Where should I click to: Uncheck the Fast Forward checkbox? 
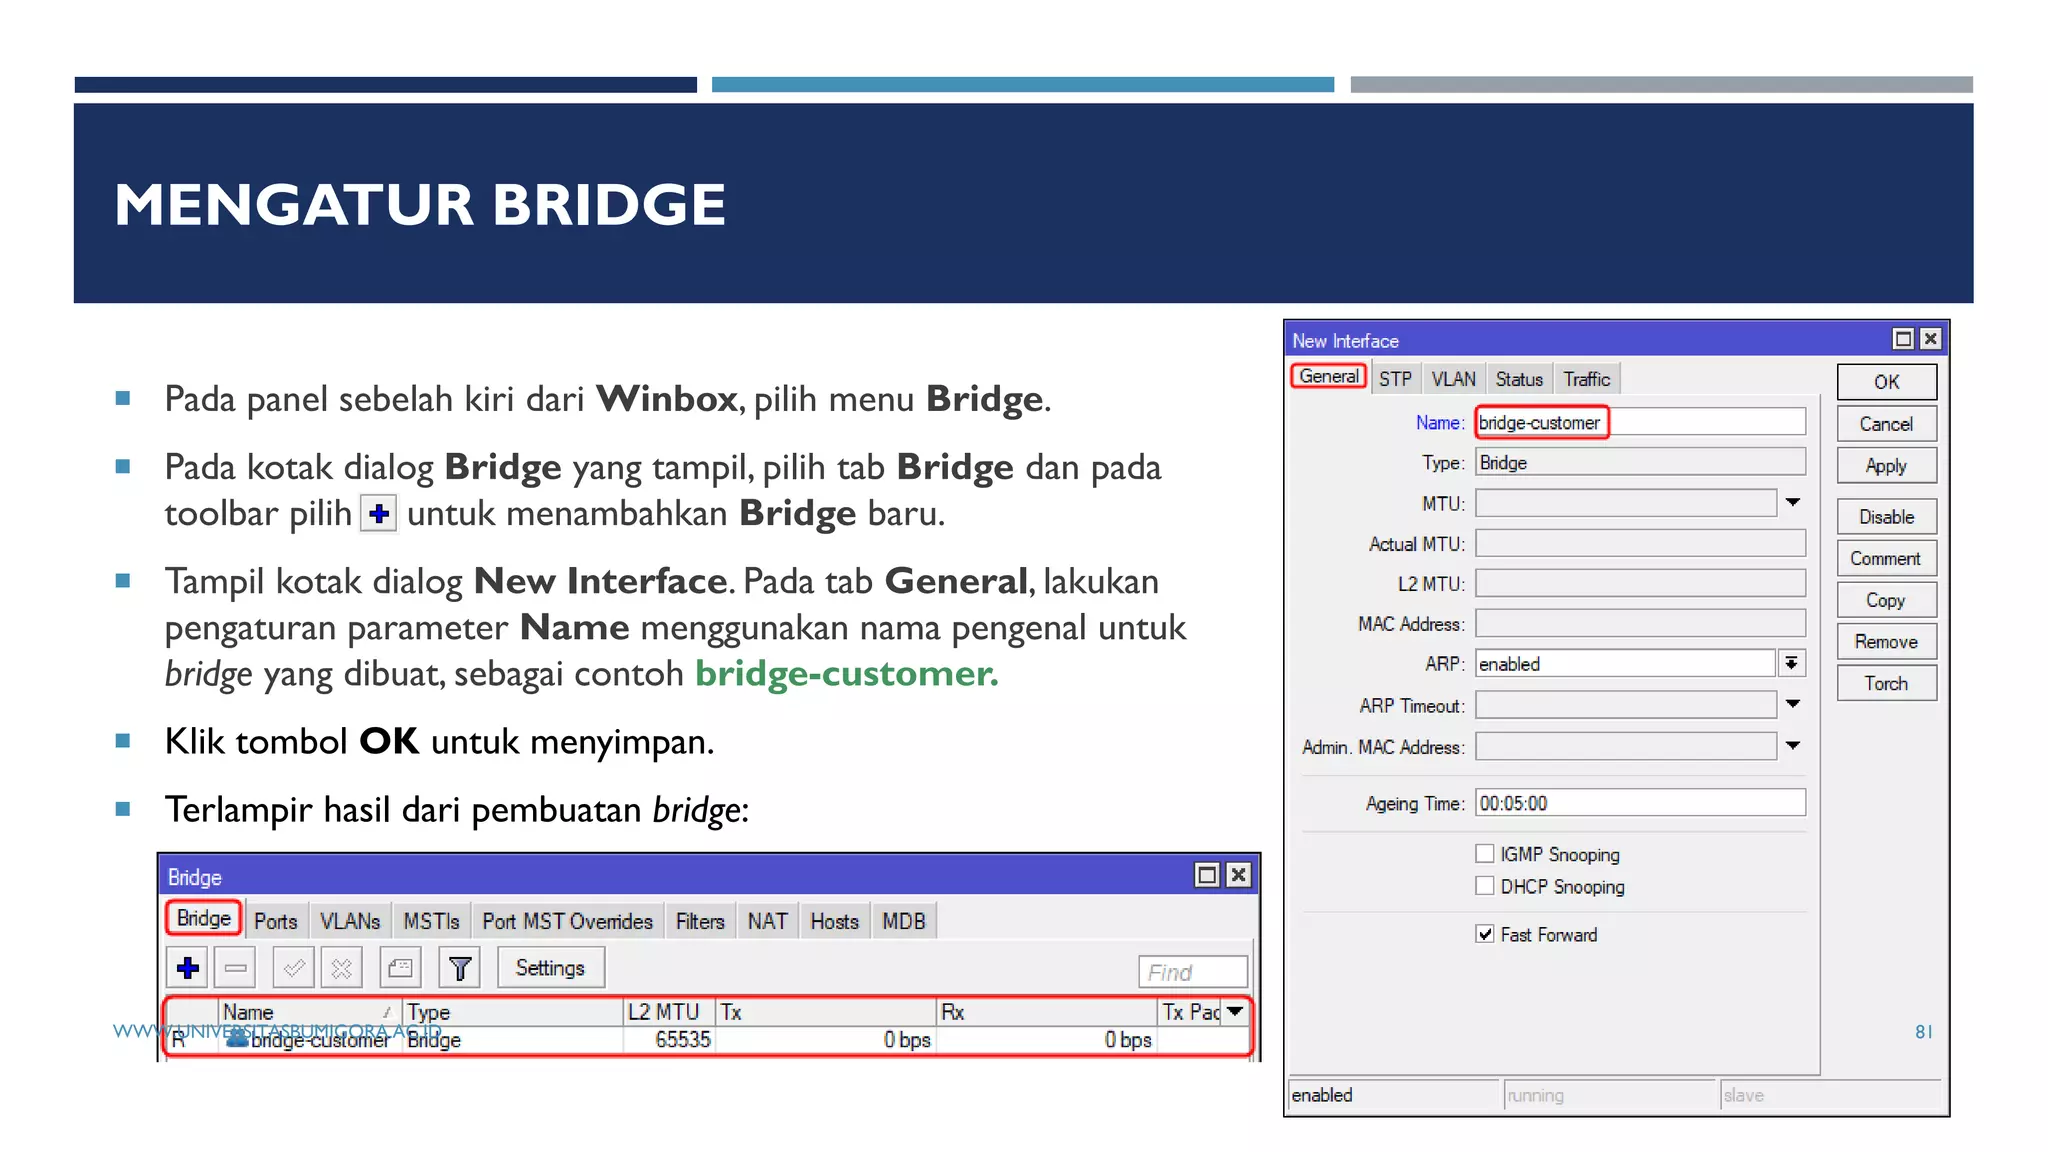(1485, 934)
